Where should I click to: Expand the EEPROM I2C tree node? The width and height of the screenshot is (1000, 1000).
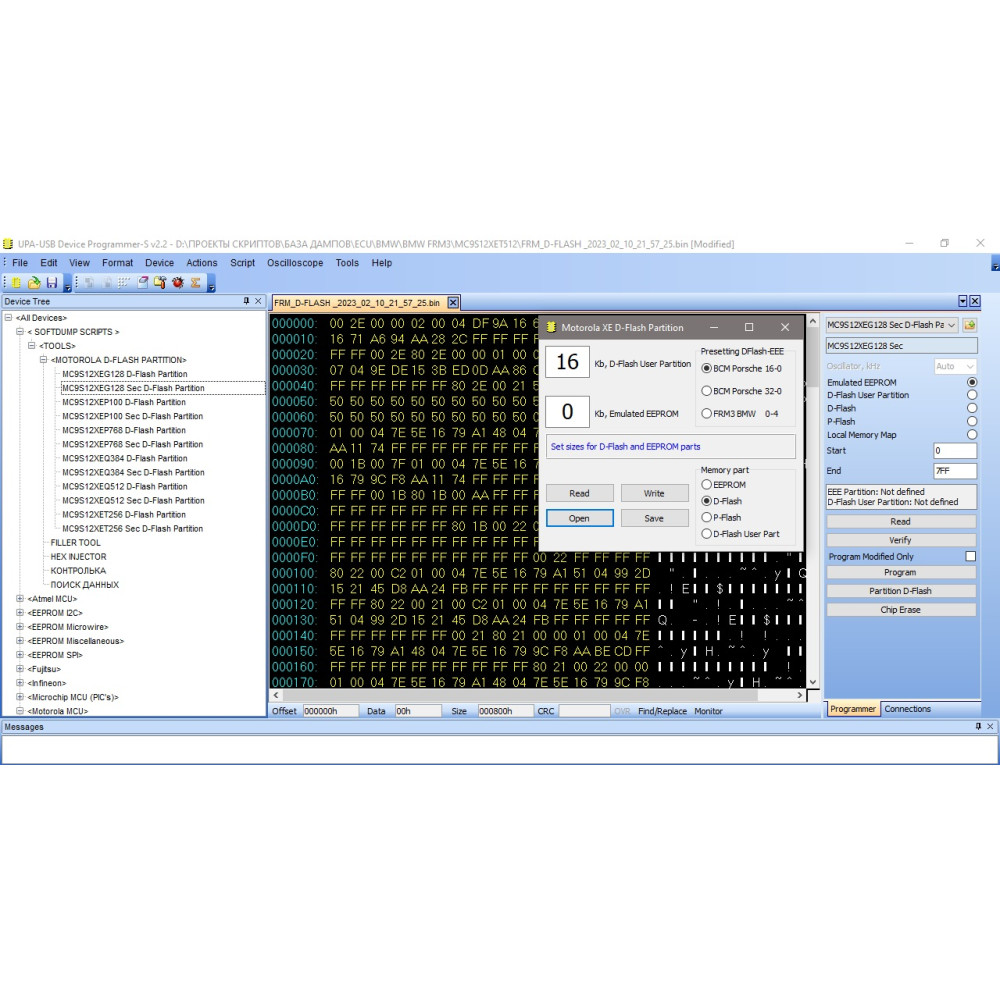20,613
